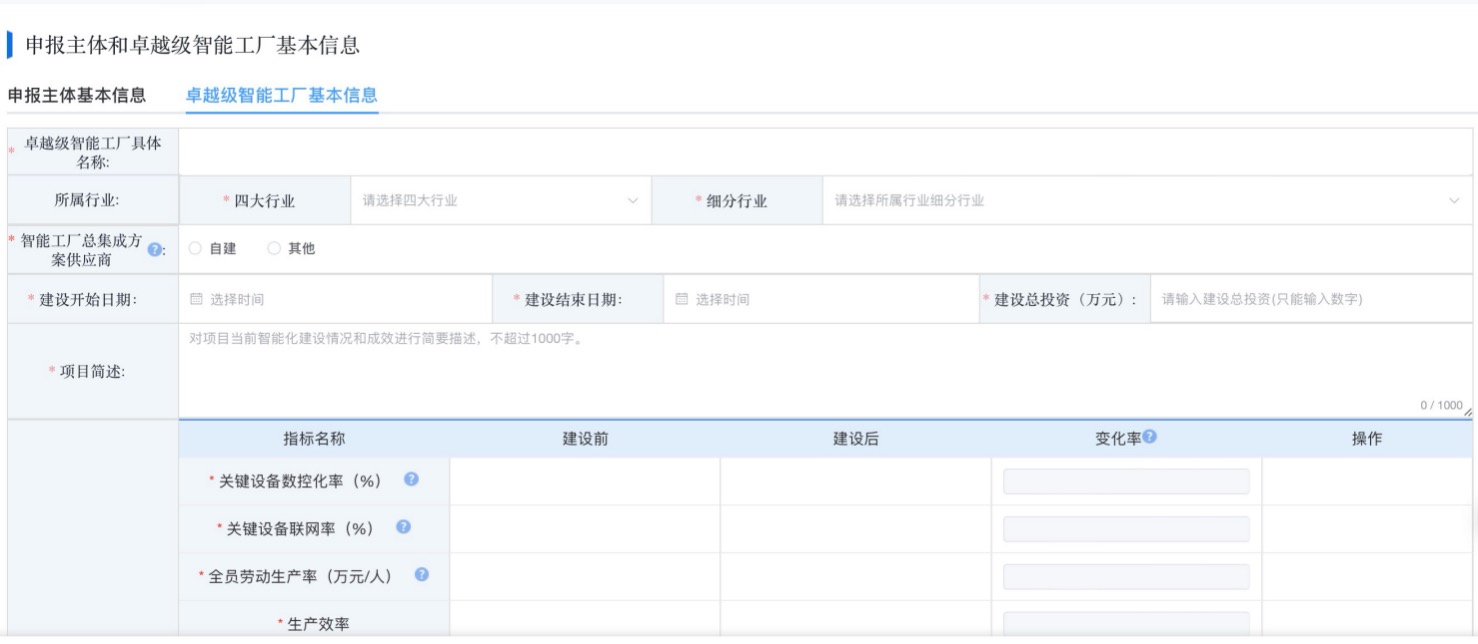Click the 卓越级智能工厂具体名称 input field

click(825, 152)
